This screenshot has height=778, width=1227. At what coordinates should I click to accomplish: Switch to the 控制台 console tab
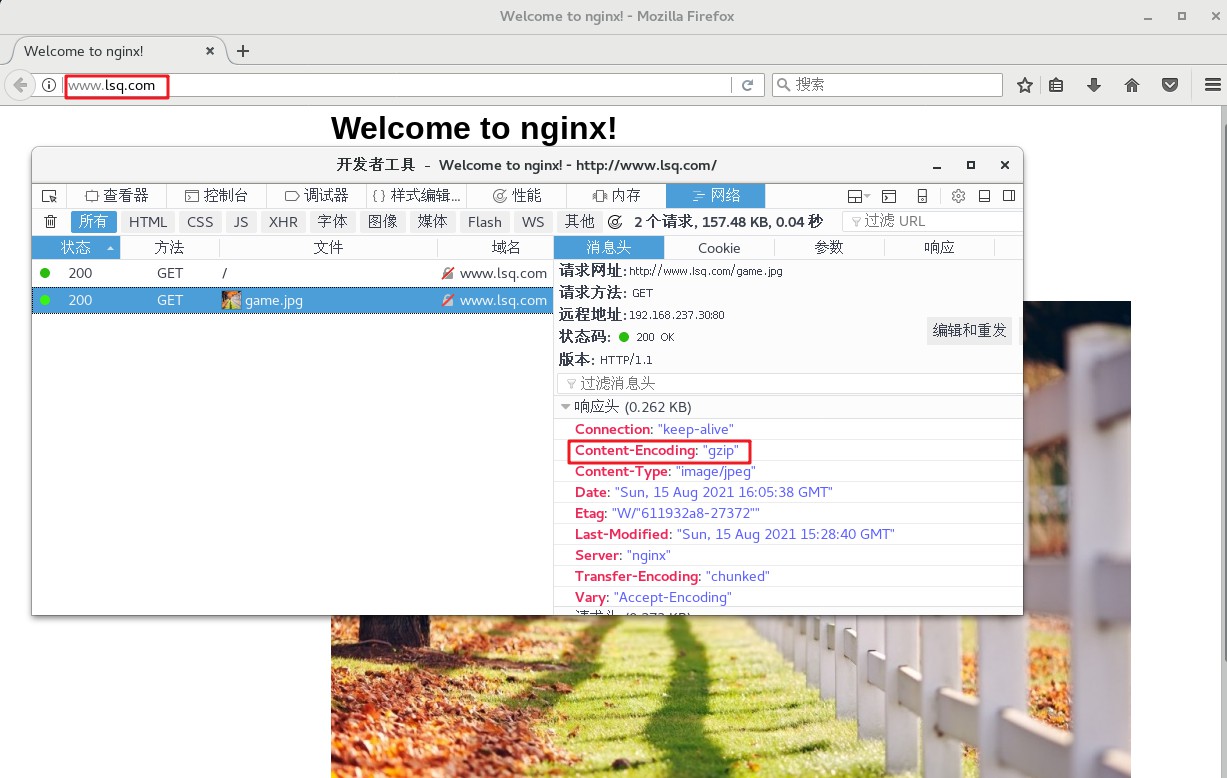(216, 196)
